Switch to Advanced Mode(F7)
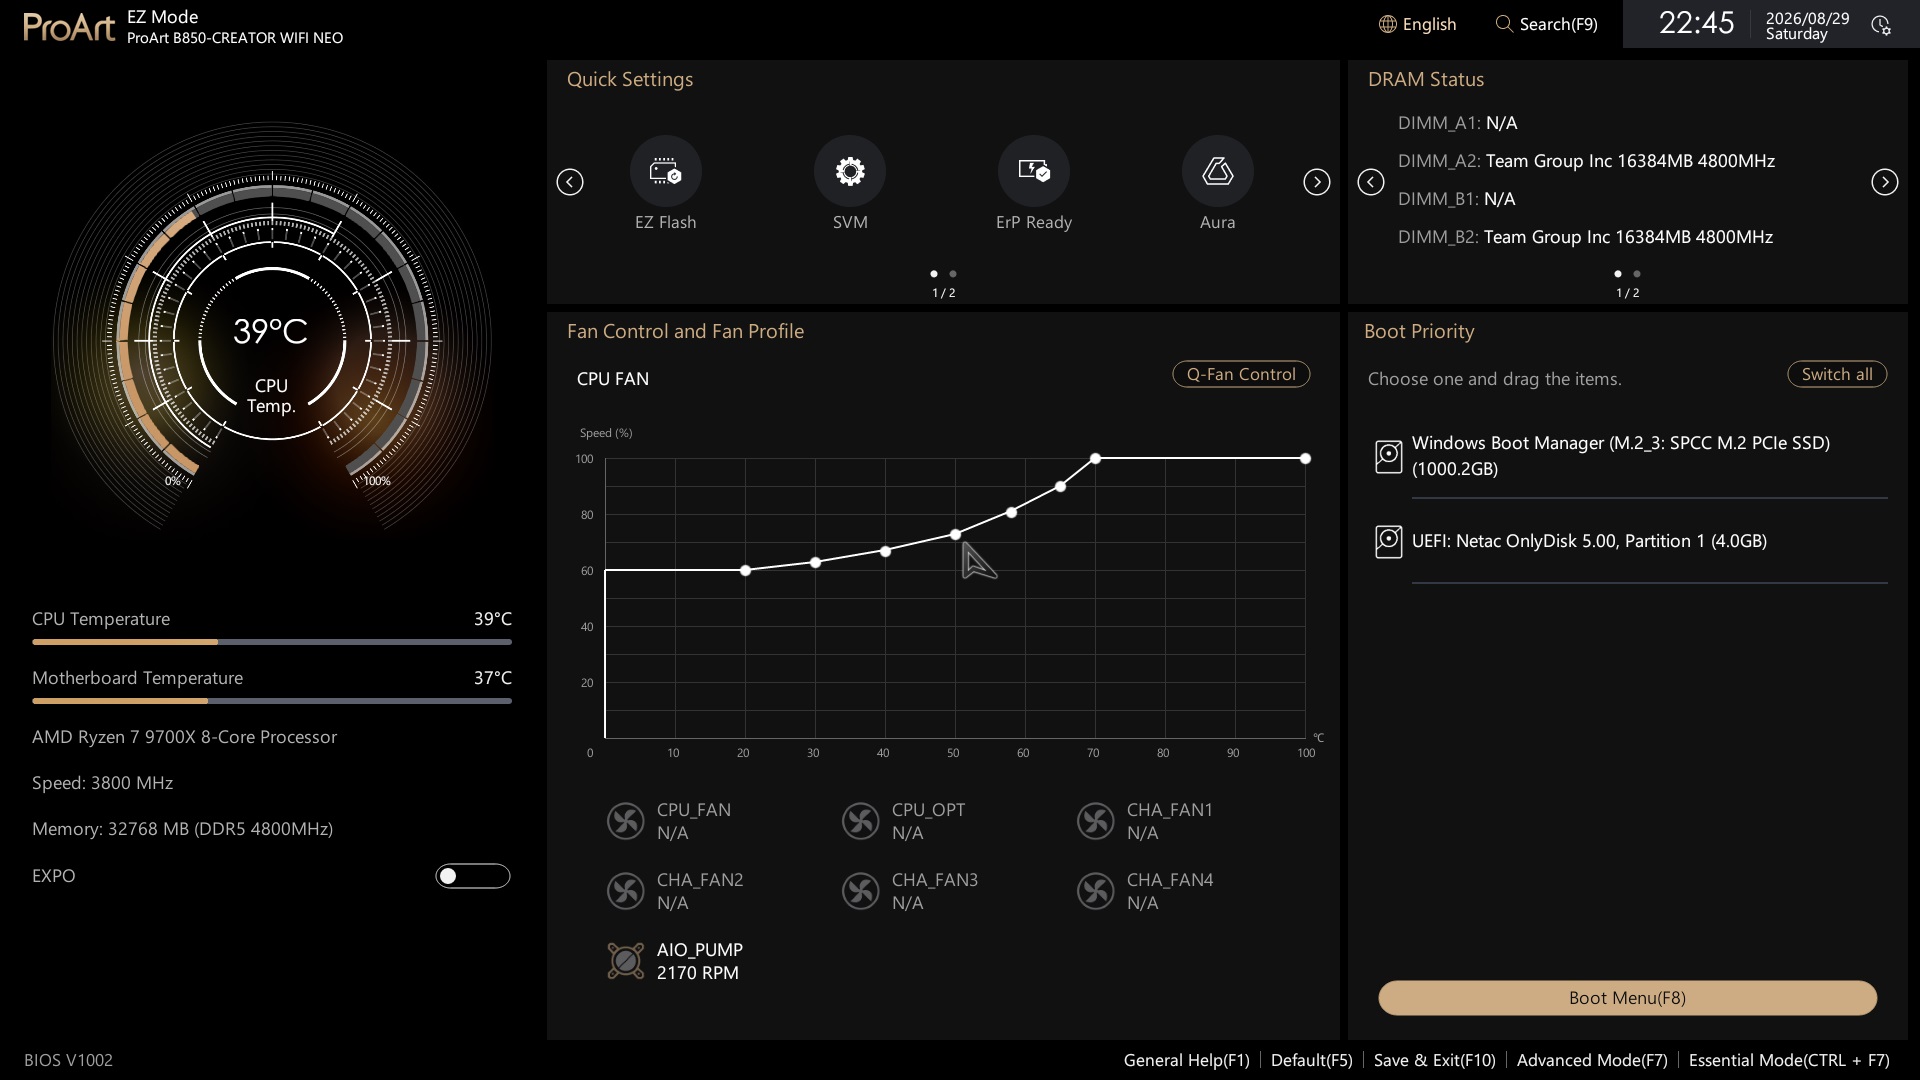The image size is (1920, 1080). 1592,1060
